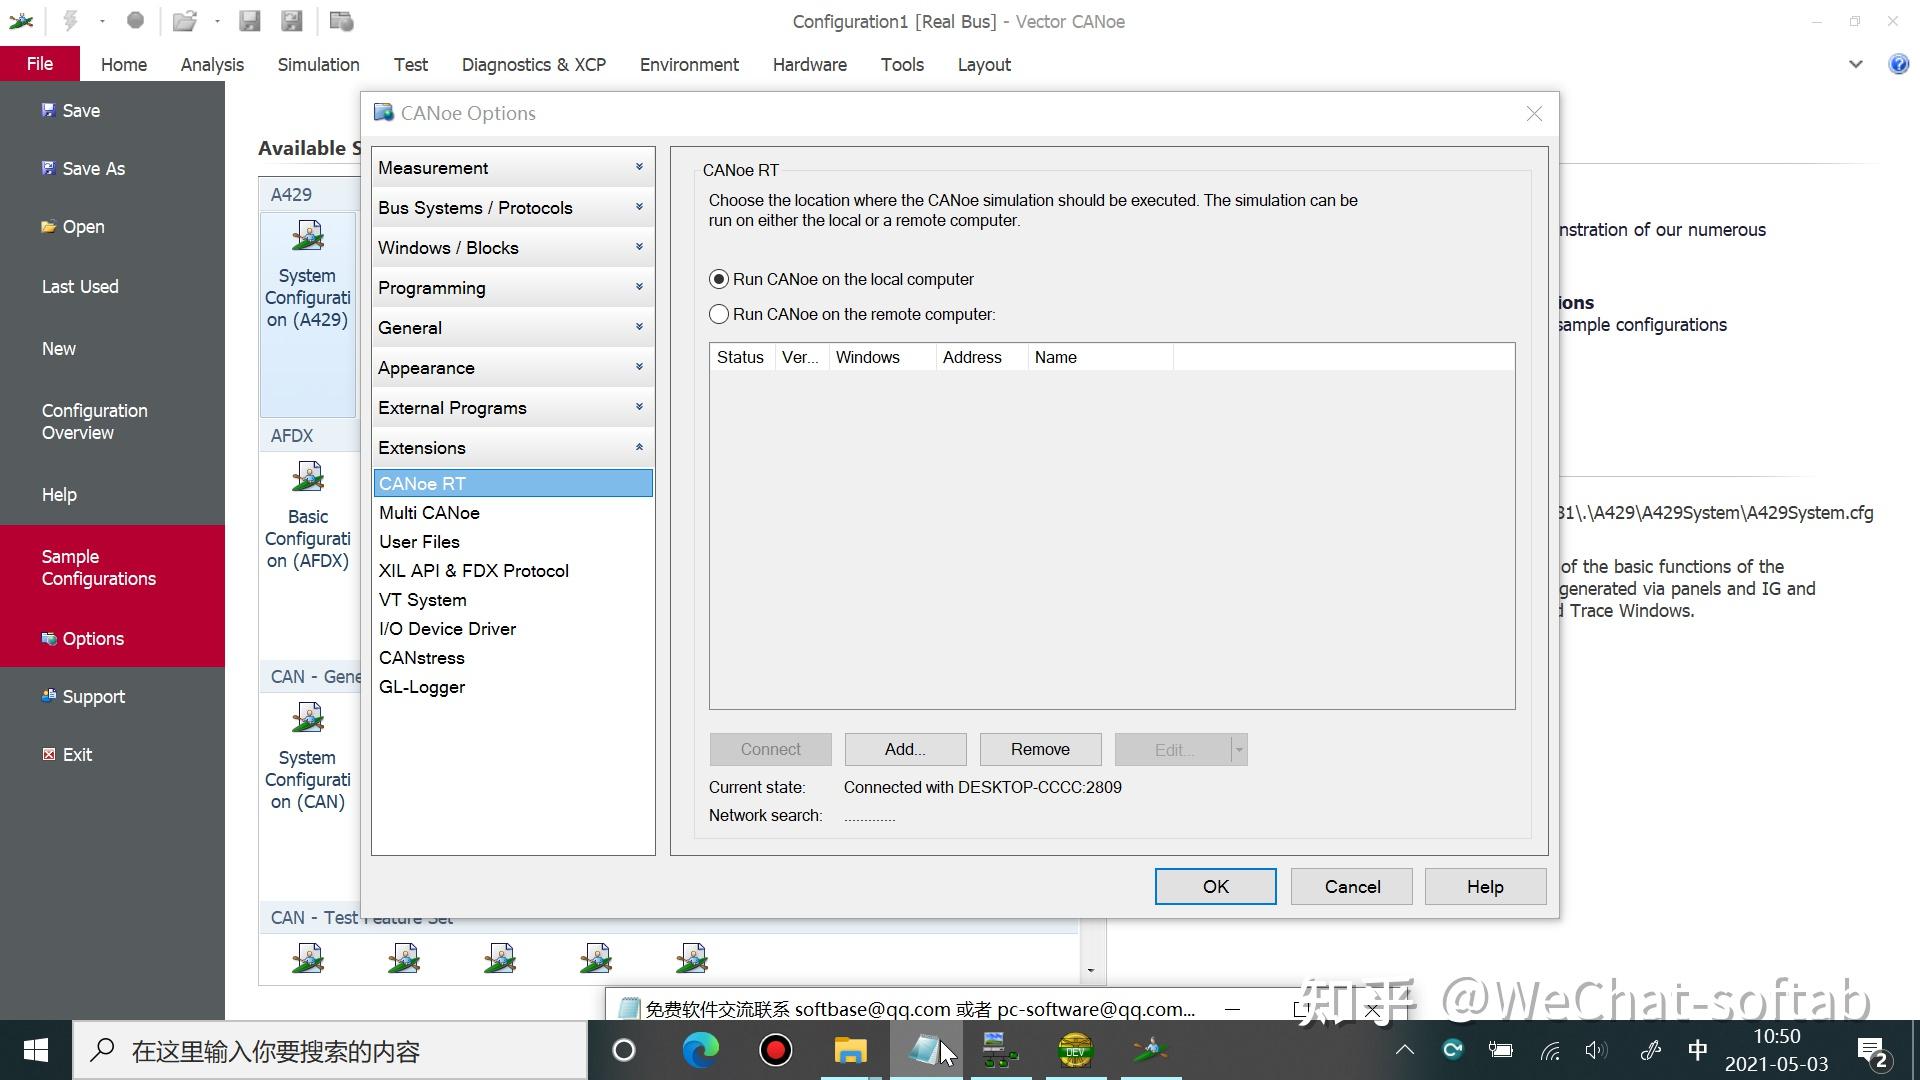Select the Multi CANoe menu item
The width and height of the screenshot is (1920, 1080).
pos(429,512)
